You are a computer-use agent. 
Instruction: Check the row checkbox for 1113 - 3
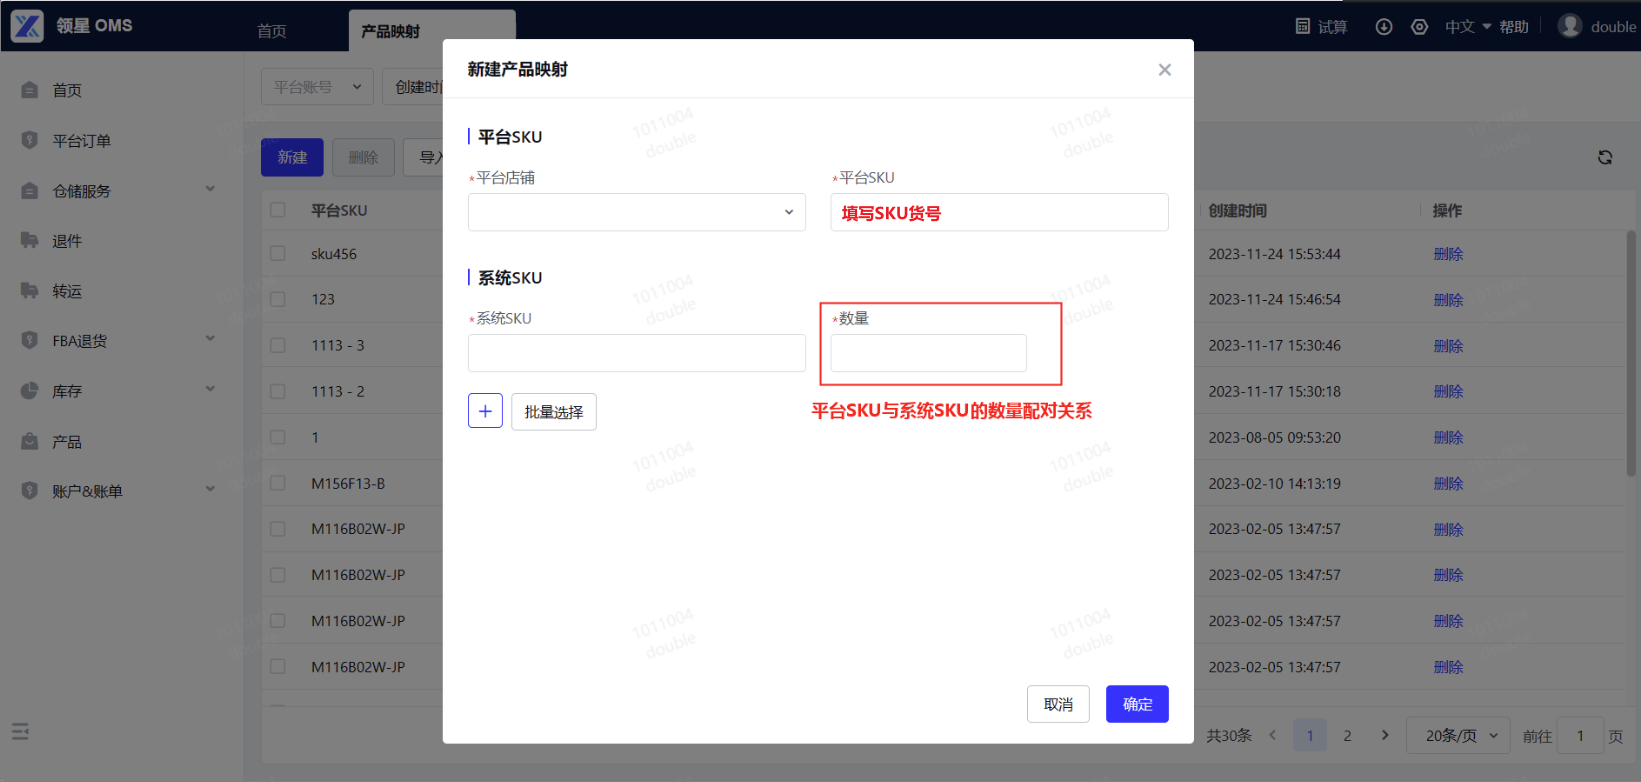coord(278,345)
